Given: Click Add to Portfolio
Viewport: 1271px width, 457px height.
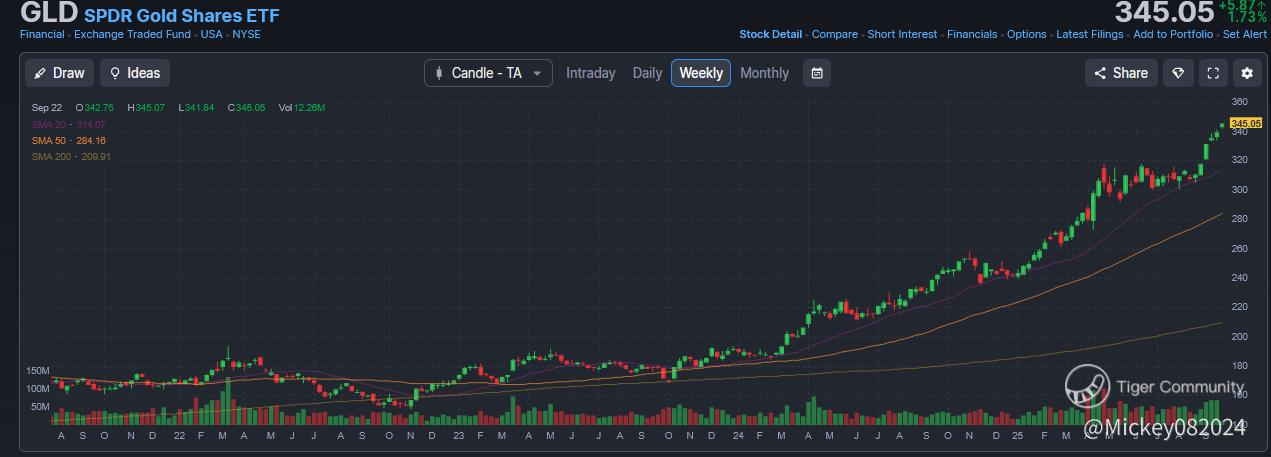Looking at the screenshot, I should [x=1173, y=34].
